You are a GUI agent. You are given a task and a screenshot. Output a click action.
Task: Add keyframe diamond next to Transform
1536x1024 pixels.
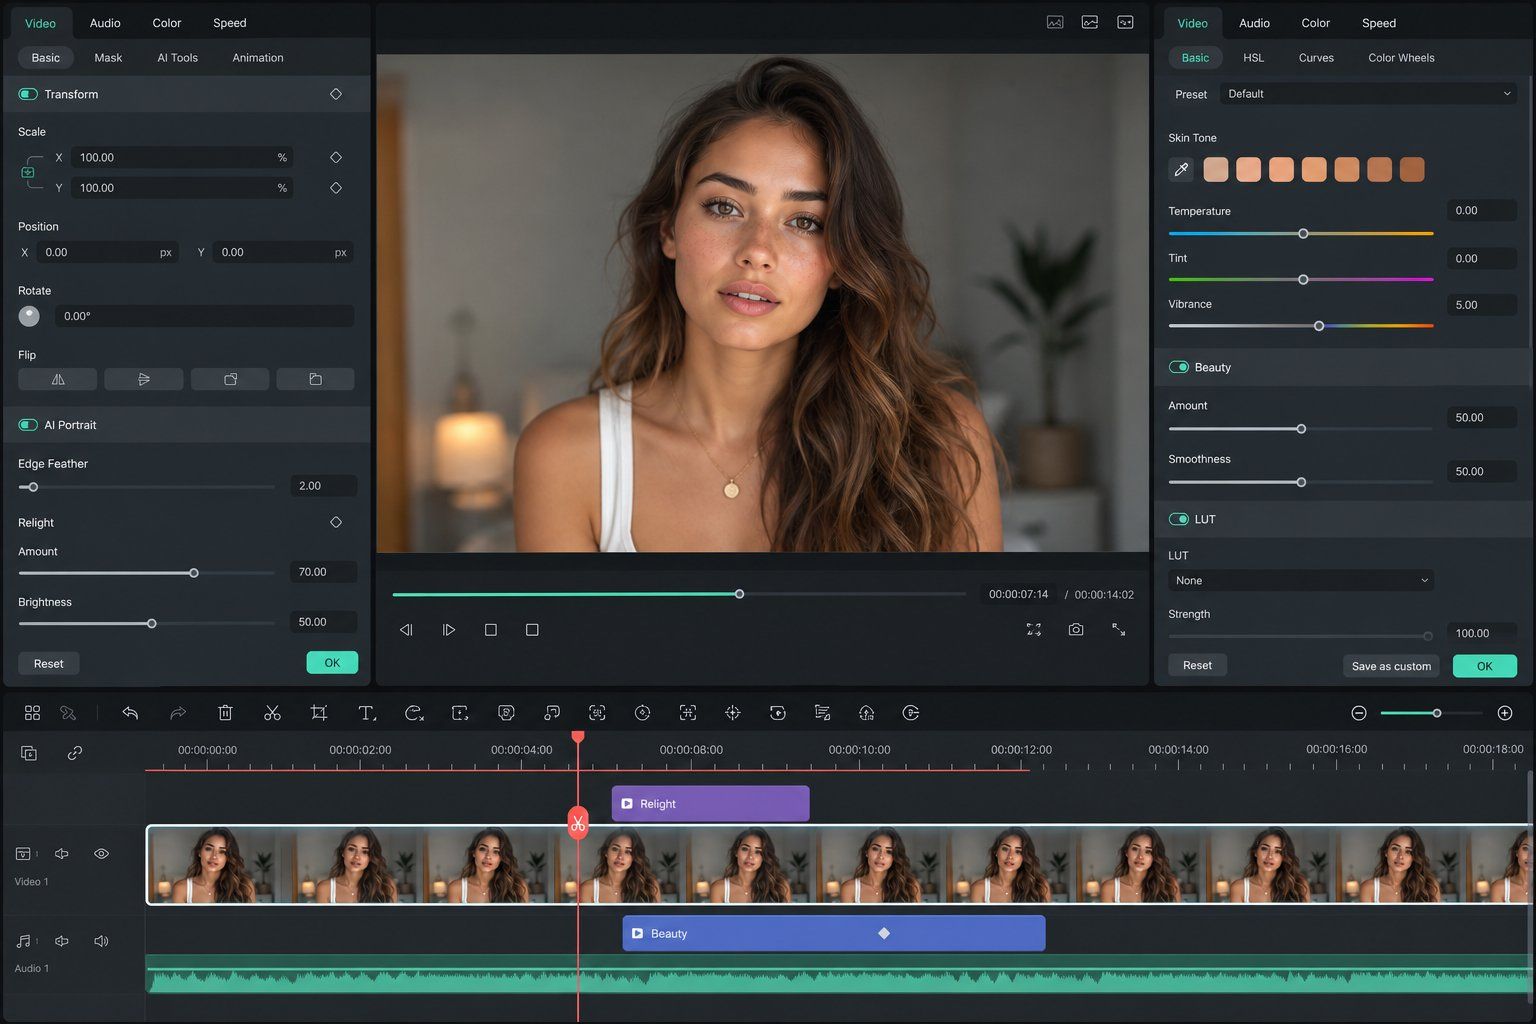click(x=336, y=94)
